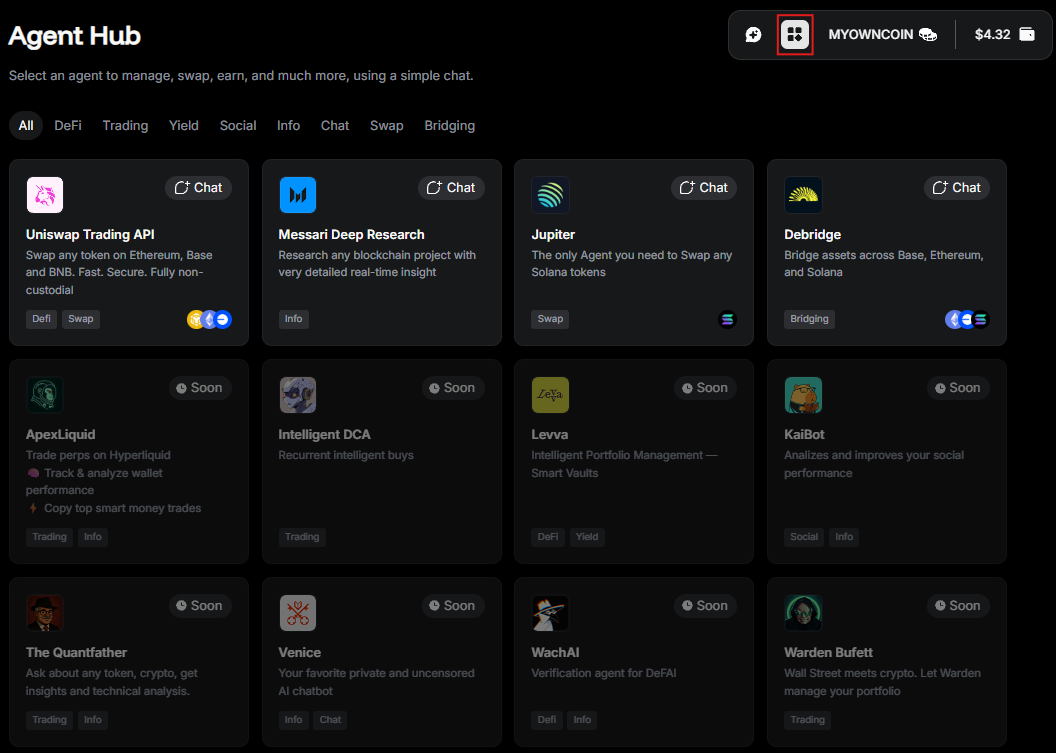Click the coins icon beside MYOWNCOIN
Screen dimensions: 1056x753
tap(928, 34)
